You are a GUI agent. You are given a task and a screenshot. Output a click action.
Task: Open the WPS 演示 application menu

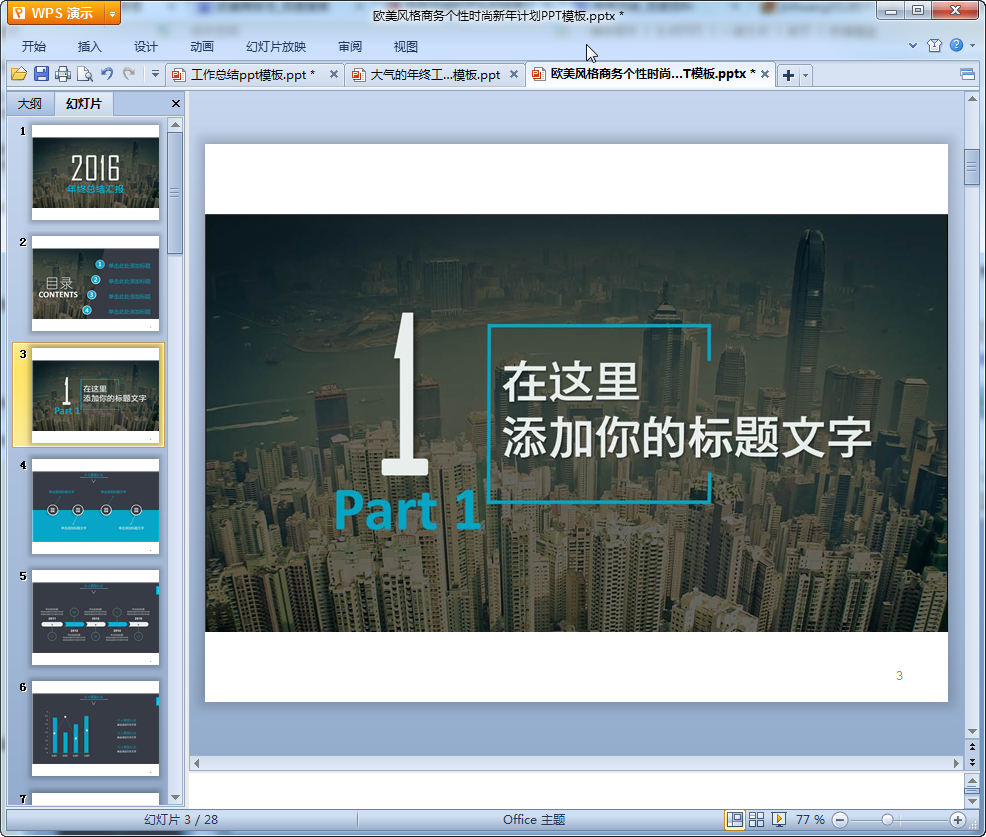pyautogui.click(x=56, y=13)
